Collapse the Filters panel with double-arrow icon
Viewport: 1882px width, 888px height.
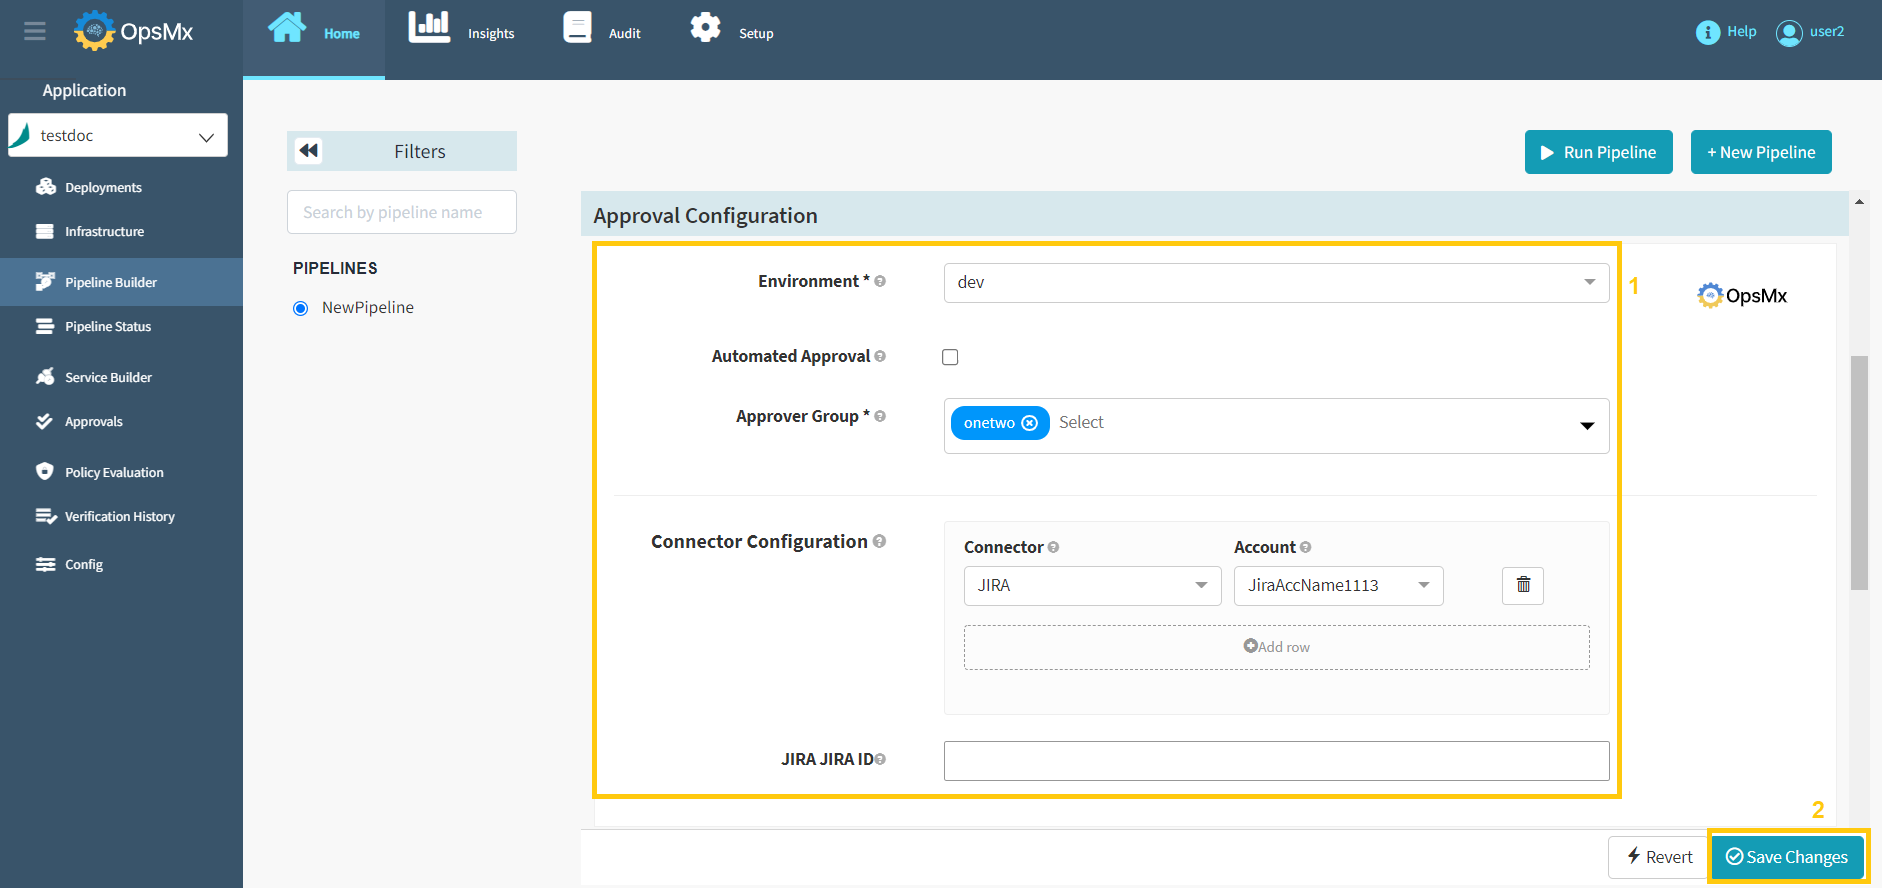(x=309, y=151)
